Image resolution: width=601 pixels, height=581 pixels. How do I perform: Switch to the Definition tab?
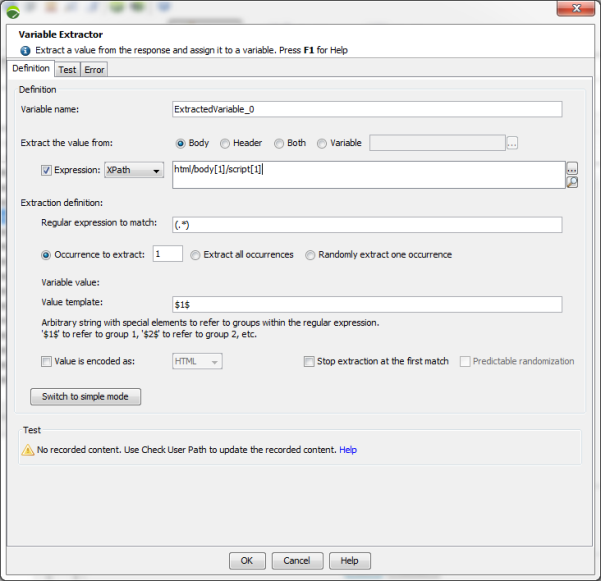tap(31, 68)
